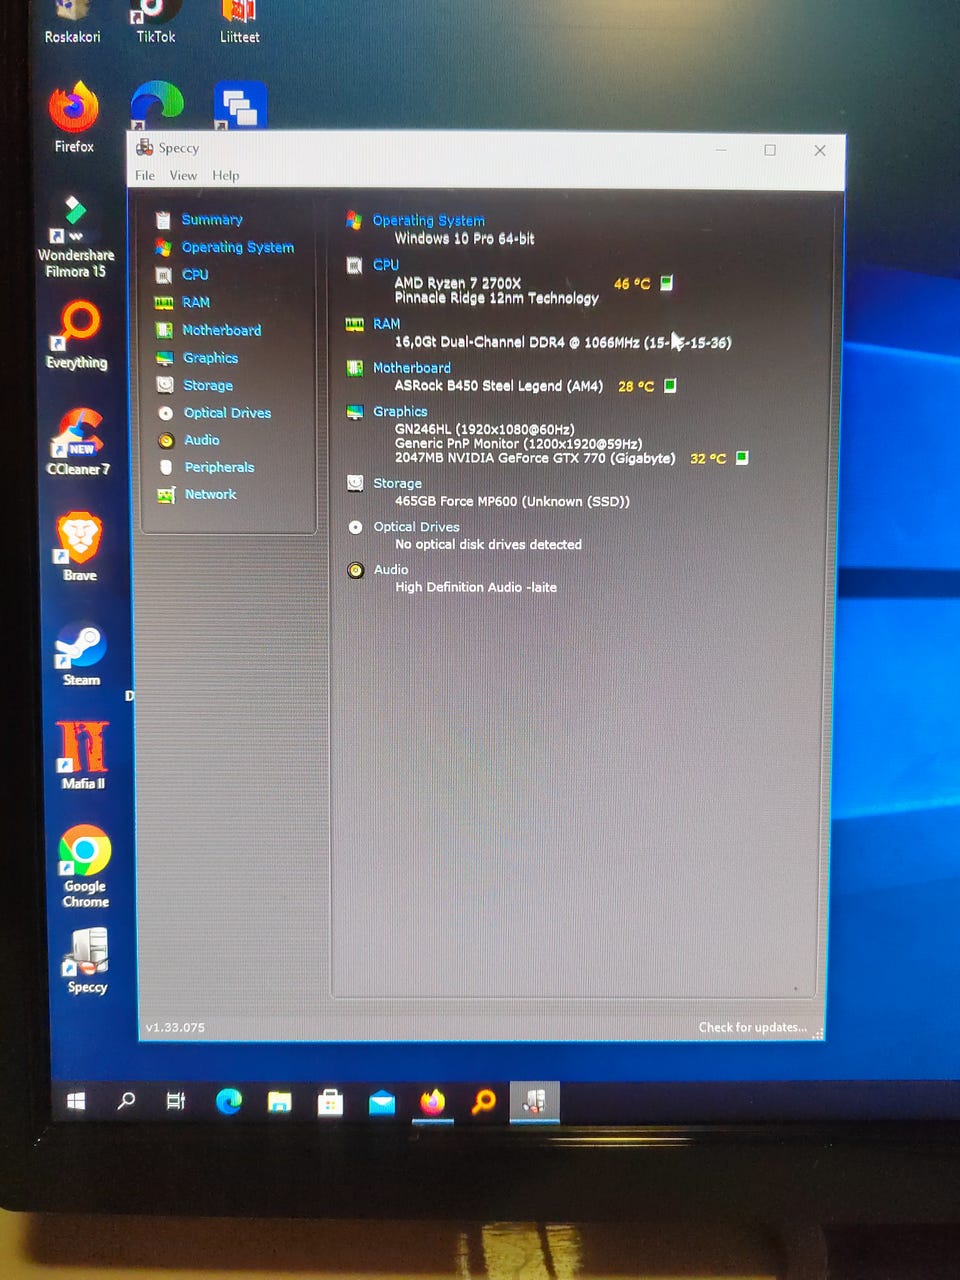
Task: Open Storage in the sidebar list
Action: [208, 385]
